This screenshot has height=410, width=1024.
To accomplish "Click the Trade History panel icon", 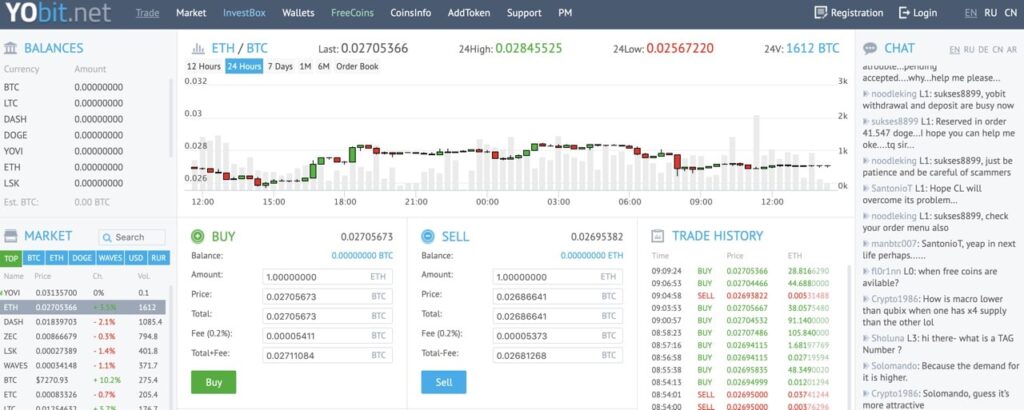I will 658,236.
